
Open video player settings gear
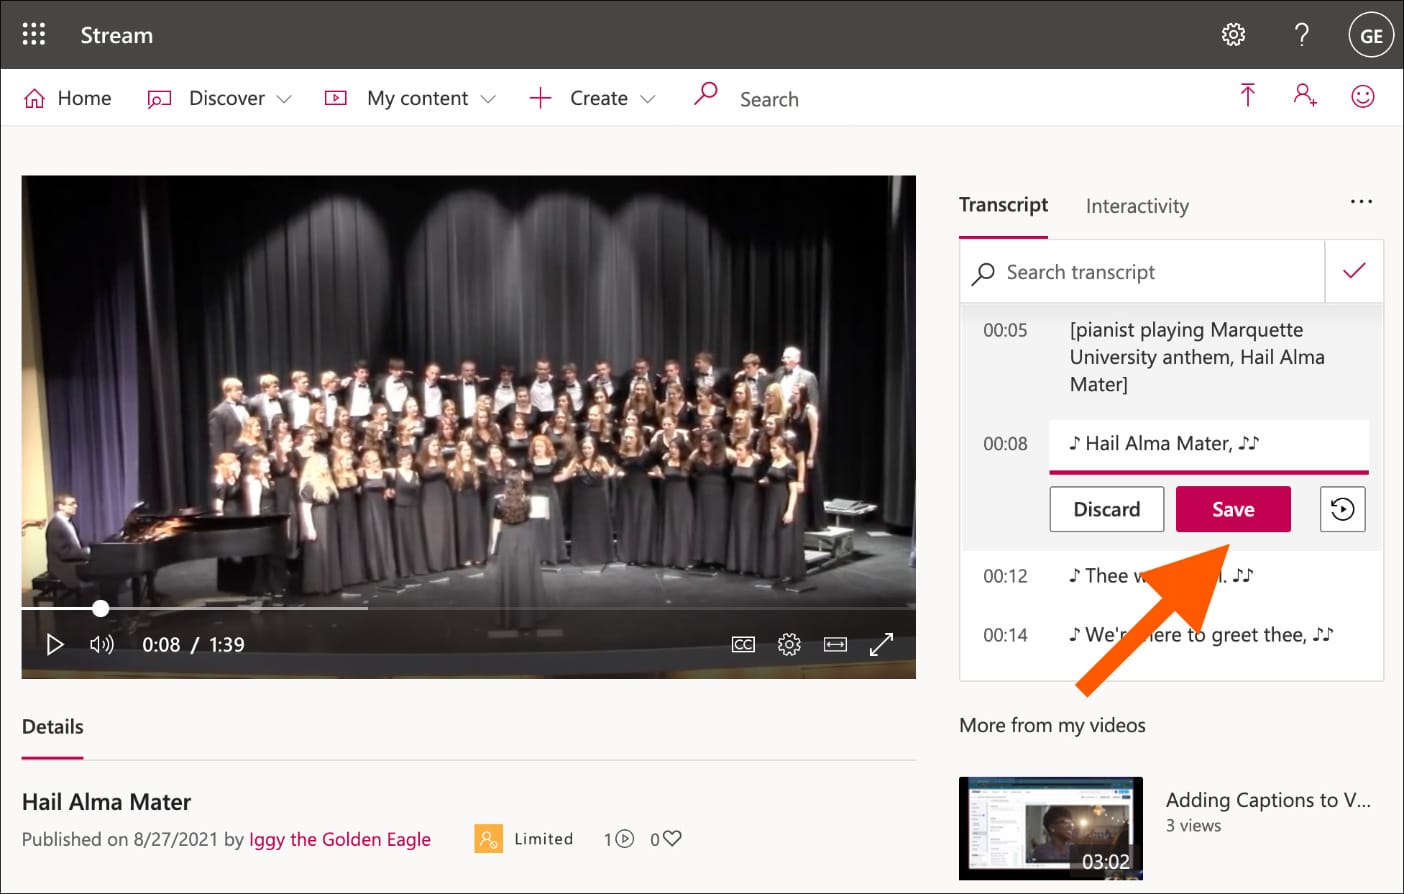pos(789,645)
